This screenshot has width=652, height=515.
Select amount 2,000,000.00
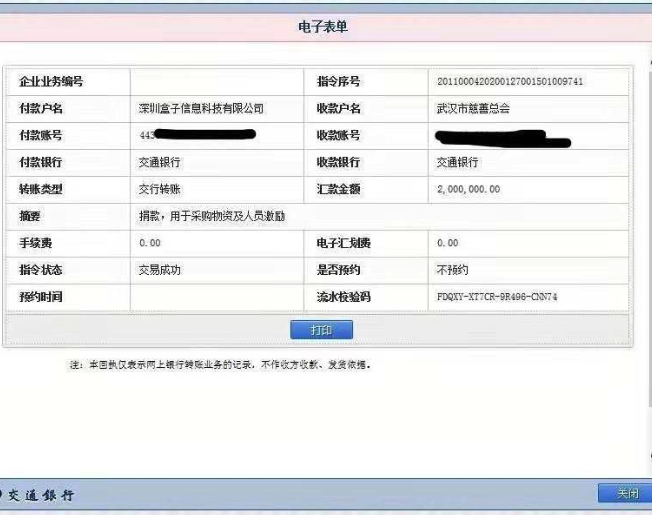tap(469, 189)
